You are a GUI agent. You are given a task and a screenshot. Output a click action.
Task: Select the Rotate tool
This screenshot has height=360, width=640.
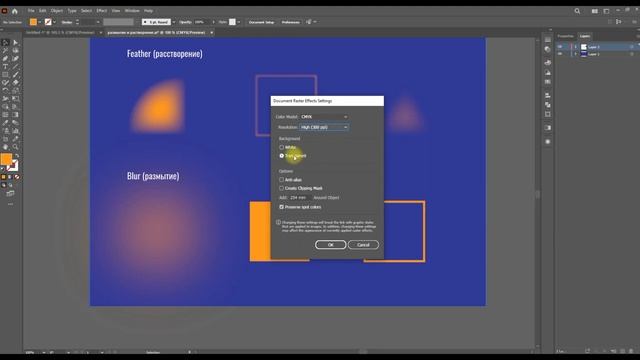pyautogui.click(x=5, y=91)
